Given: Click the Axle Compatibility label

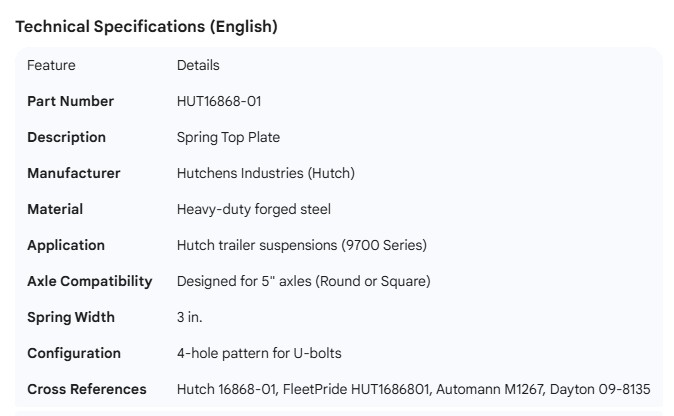Looking at the screenshot, I should tap(89, 281).
